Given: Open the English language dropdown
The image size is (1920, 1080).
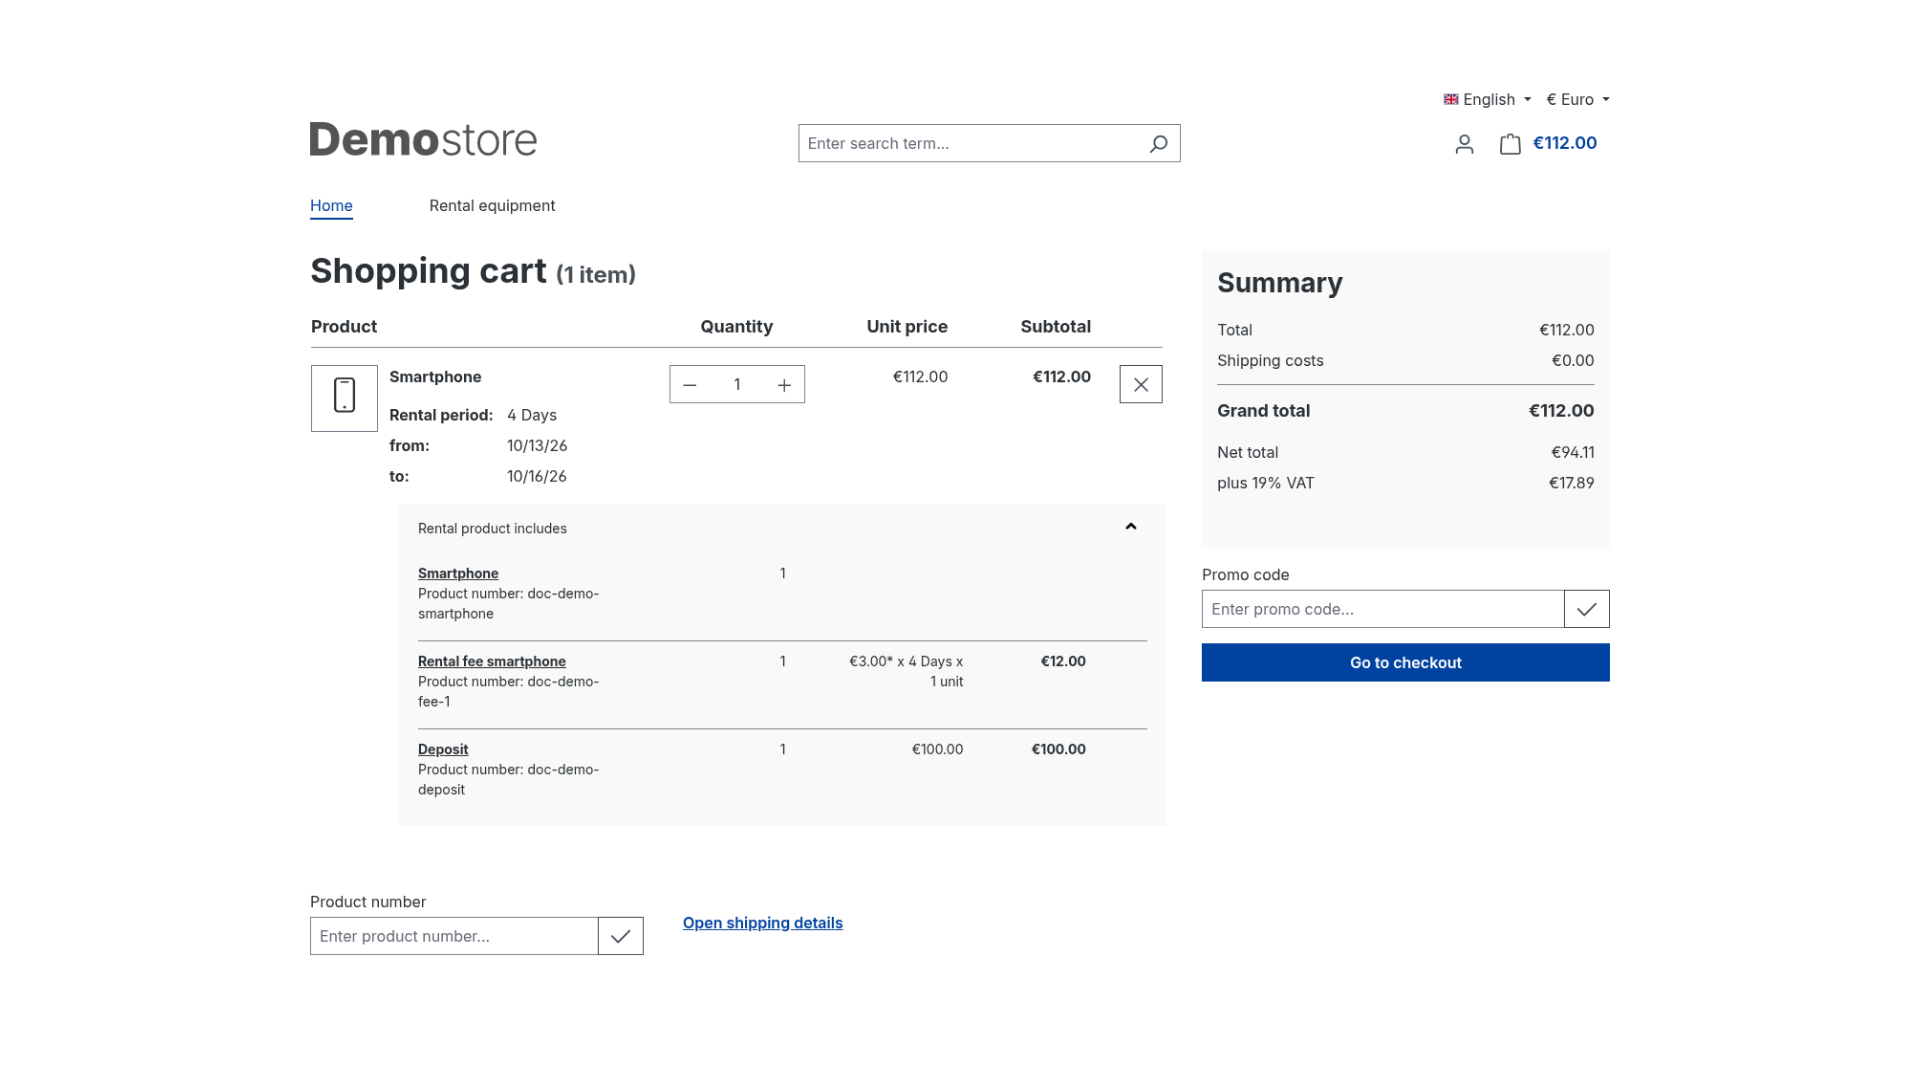Looking at the screenshot, I should click(x=1487, y=99).
